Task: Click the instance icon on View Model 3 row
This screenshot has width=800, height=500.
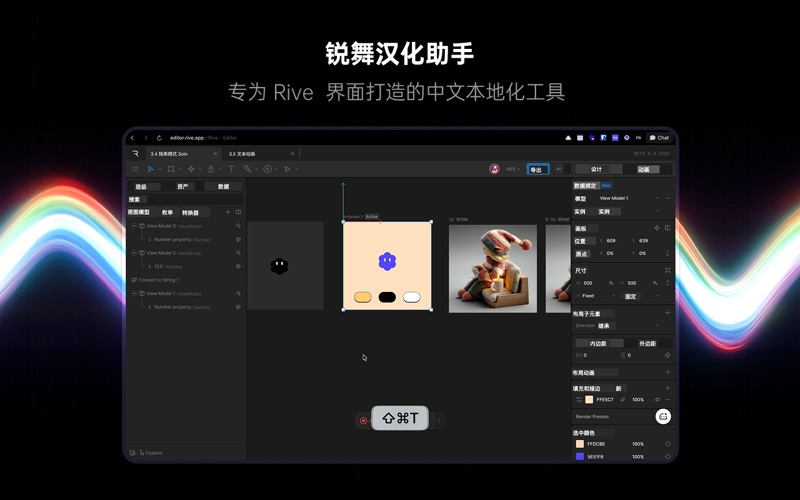Action: (x=238, y=226)
